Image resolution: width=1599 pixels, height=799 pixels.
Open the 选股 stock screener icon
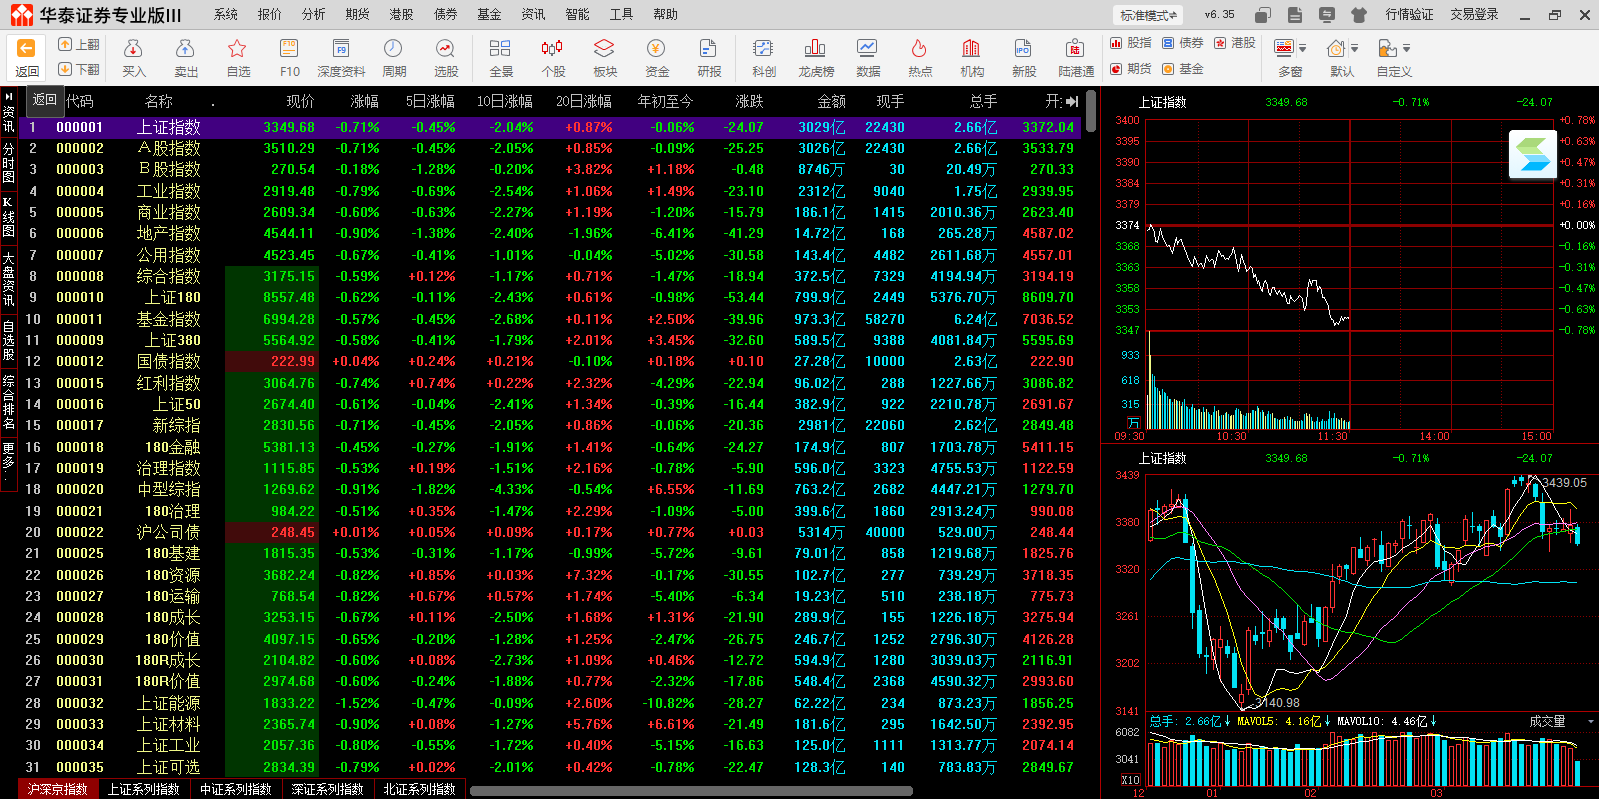click(445, 57)
